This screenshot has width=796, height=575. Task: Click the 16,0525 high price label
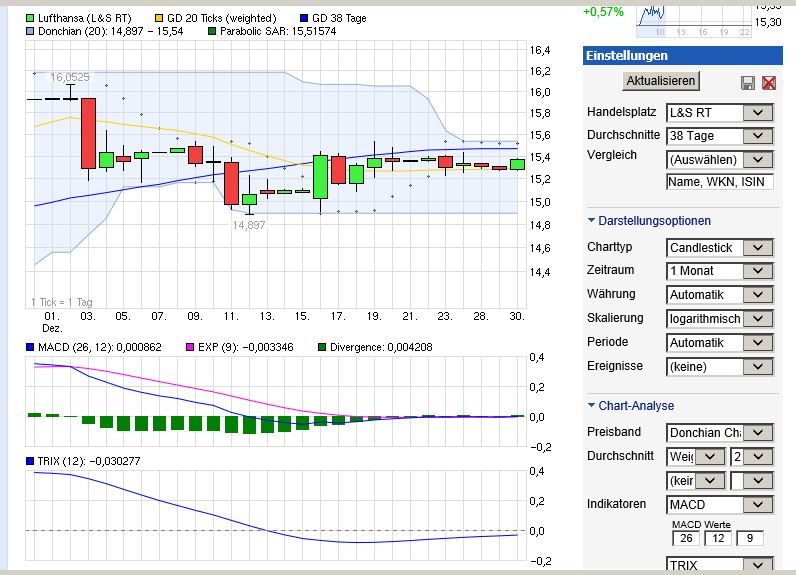[x=70, y=77]
